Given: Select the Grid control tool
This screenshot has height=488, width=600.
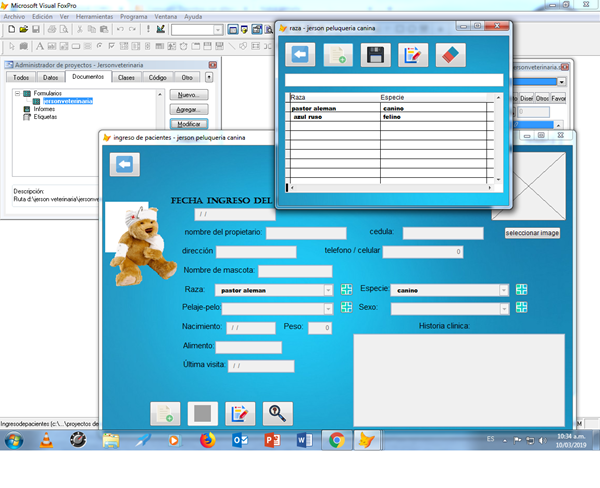Looking at the screenshot, I should coord(160,46).
